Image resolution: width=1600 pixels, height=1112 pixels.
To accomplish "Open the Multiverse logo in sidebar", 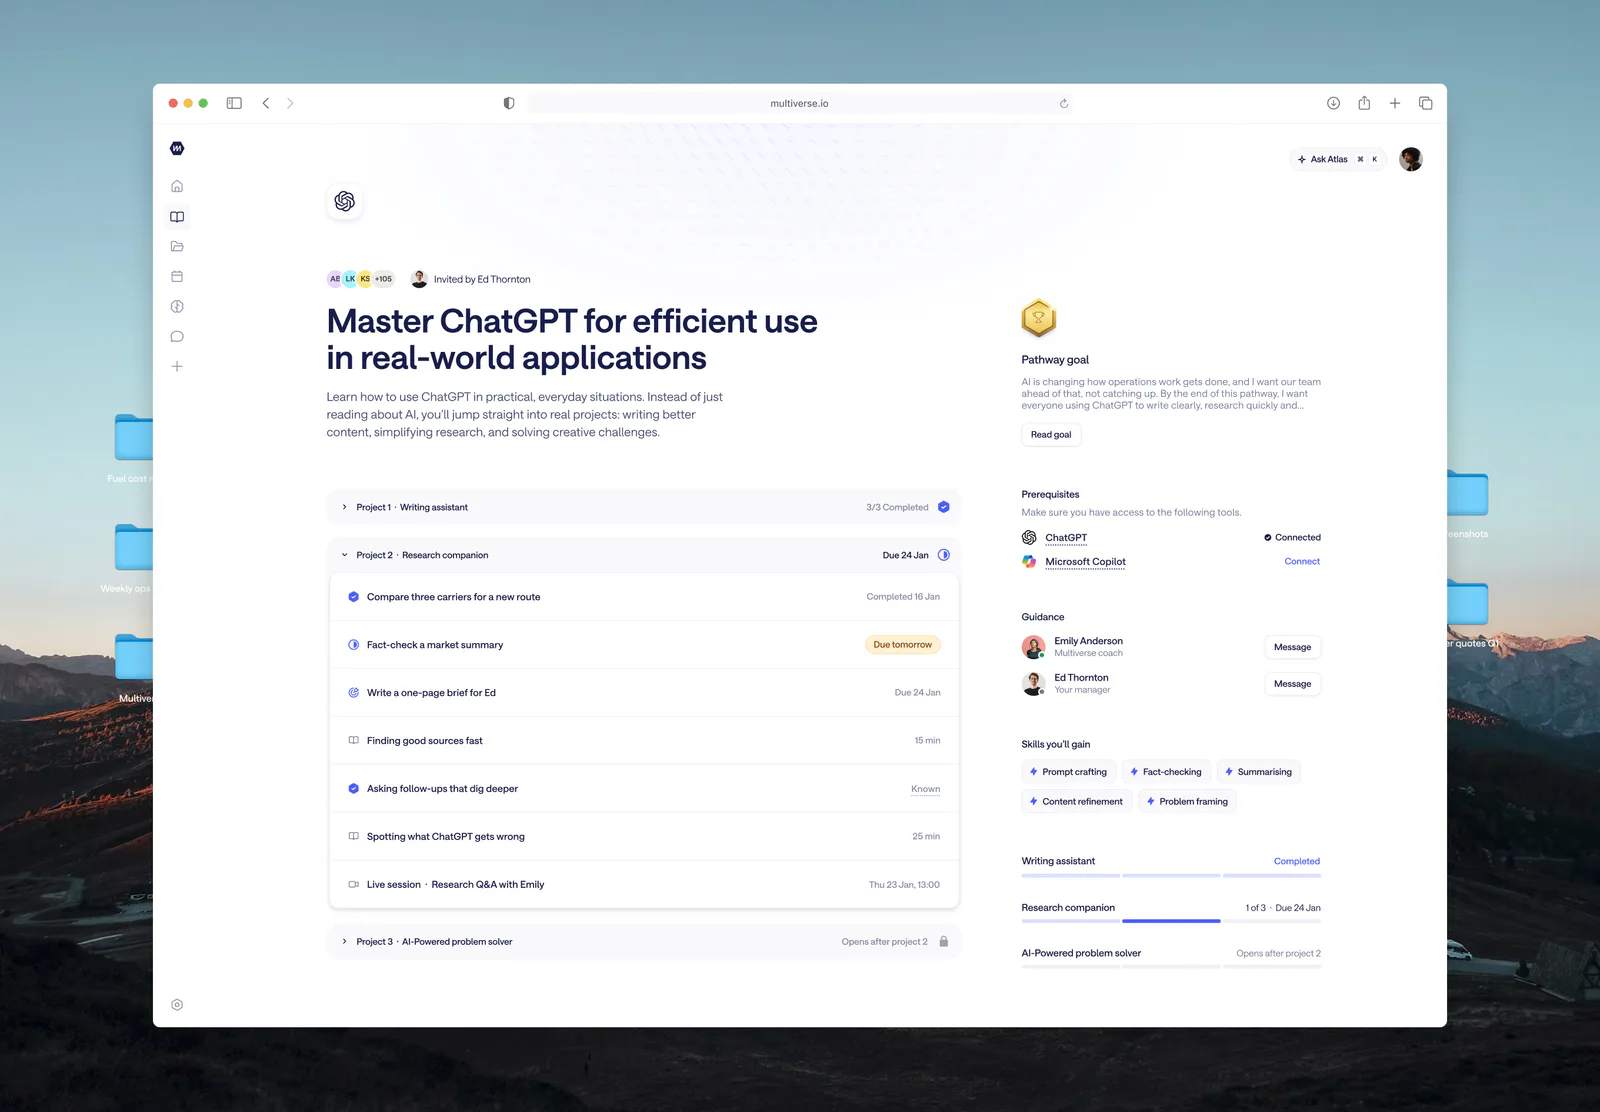I will [x=177, y=148].
